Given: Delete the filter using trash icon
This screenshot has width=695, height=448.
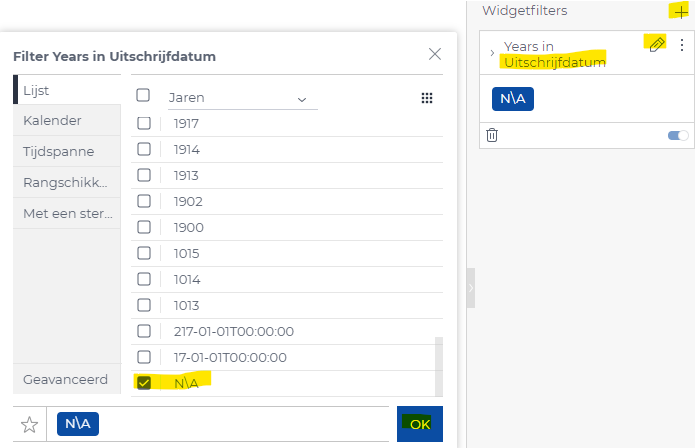Looking at the screenshot, I should click(x=492, y=135).
